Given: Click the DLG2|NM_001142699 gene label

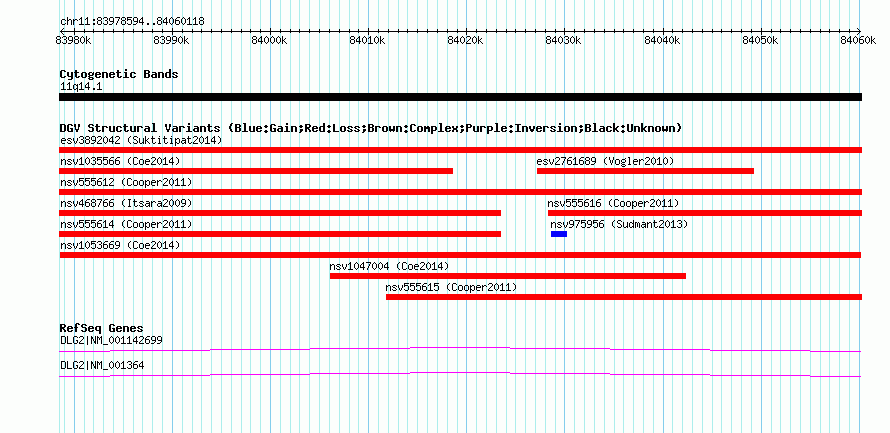Looking at the screenshot, I should click(x=111, y=340).
